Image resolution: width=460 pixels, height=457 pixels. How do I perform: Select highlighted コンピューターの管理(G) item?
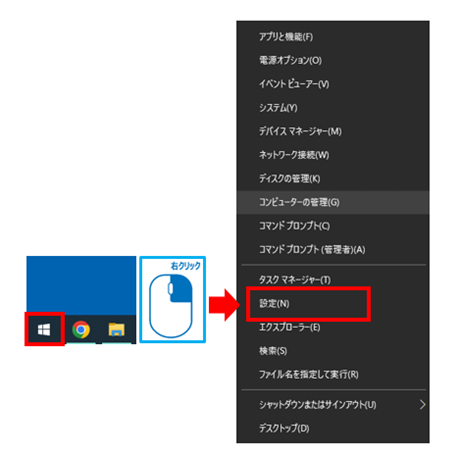(333, 202)
